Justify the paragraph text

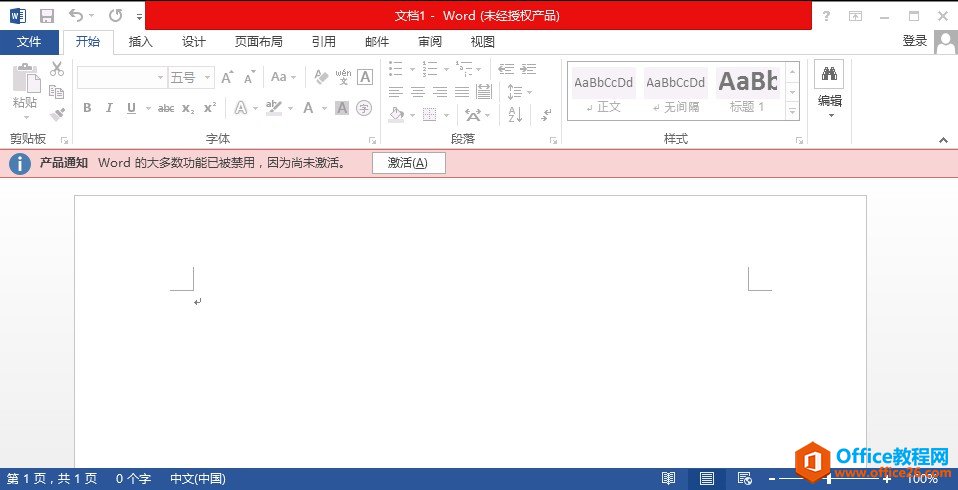pyautogui.click(x=462, y=92)
